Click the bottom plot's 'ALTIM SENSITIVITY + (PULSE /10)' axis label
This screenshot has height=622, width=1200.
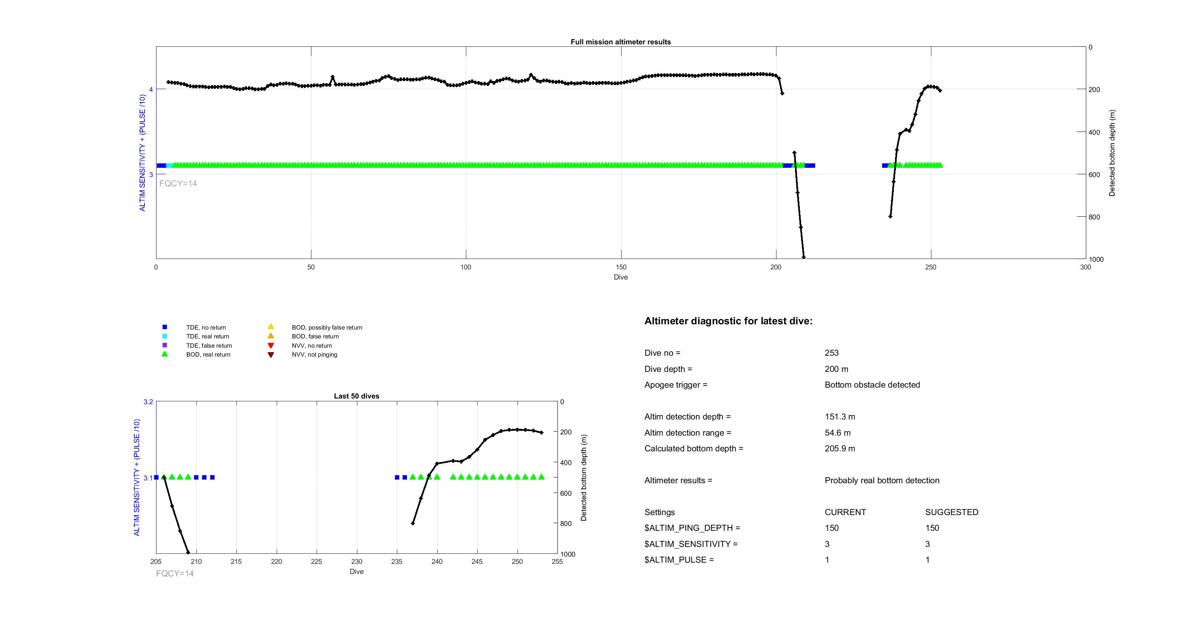pyautogui.click(x=137, y=478)
